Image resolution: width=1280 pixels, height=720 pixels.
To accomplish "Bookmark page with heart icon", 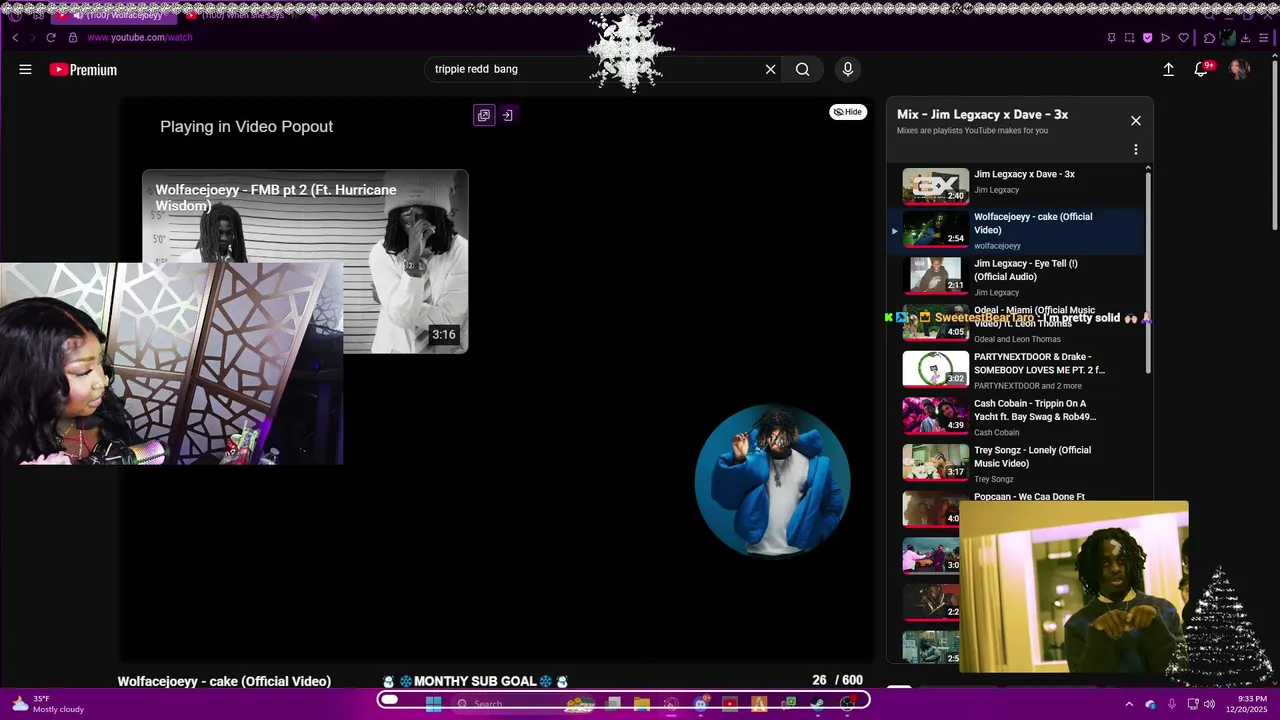I will pos(1183,38).
